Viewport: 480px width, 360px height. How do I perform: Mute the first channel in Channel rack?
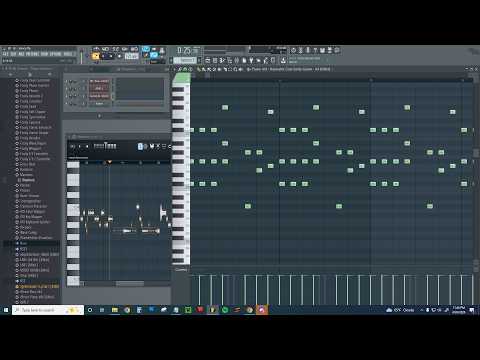click(66, 81)
